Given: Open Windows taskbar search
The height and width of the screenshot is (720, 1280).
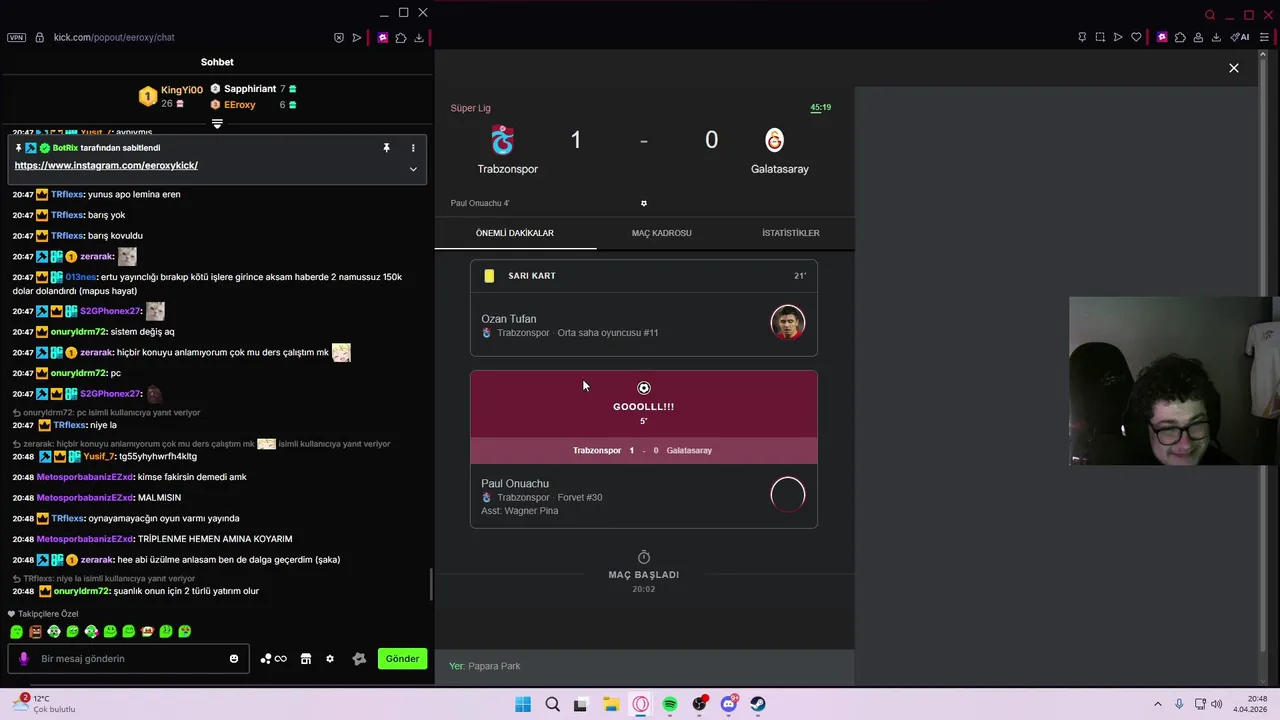Looking at the screenshot, I should coord(552,704).
